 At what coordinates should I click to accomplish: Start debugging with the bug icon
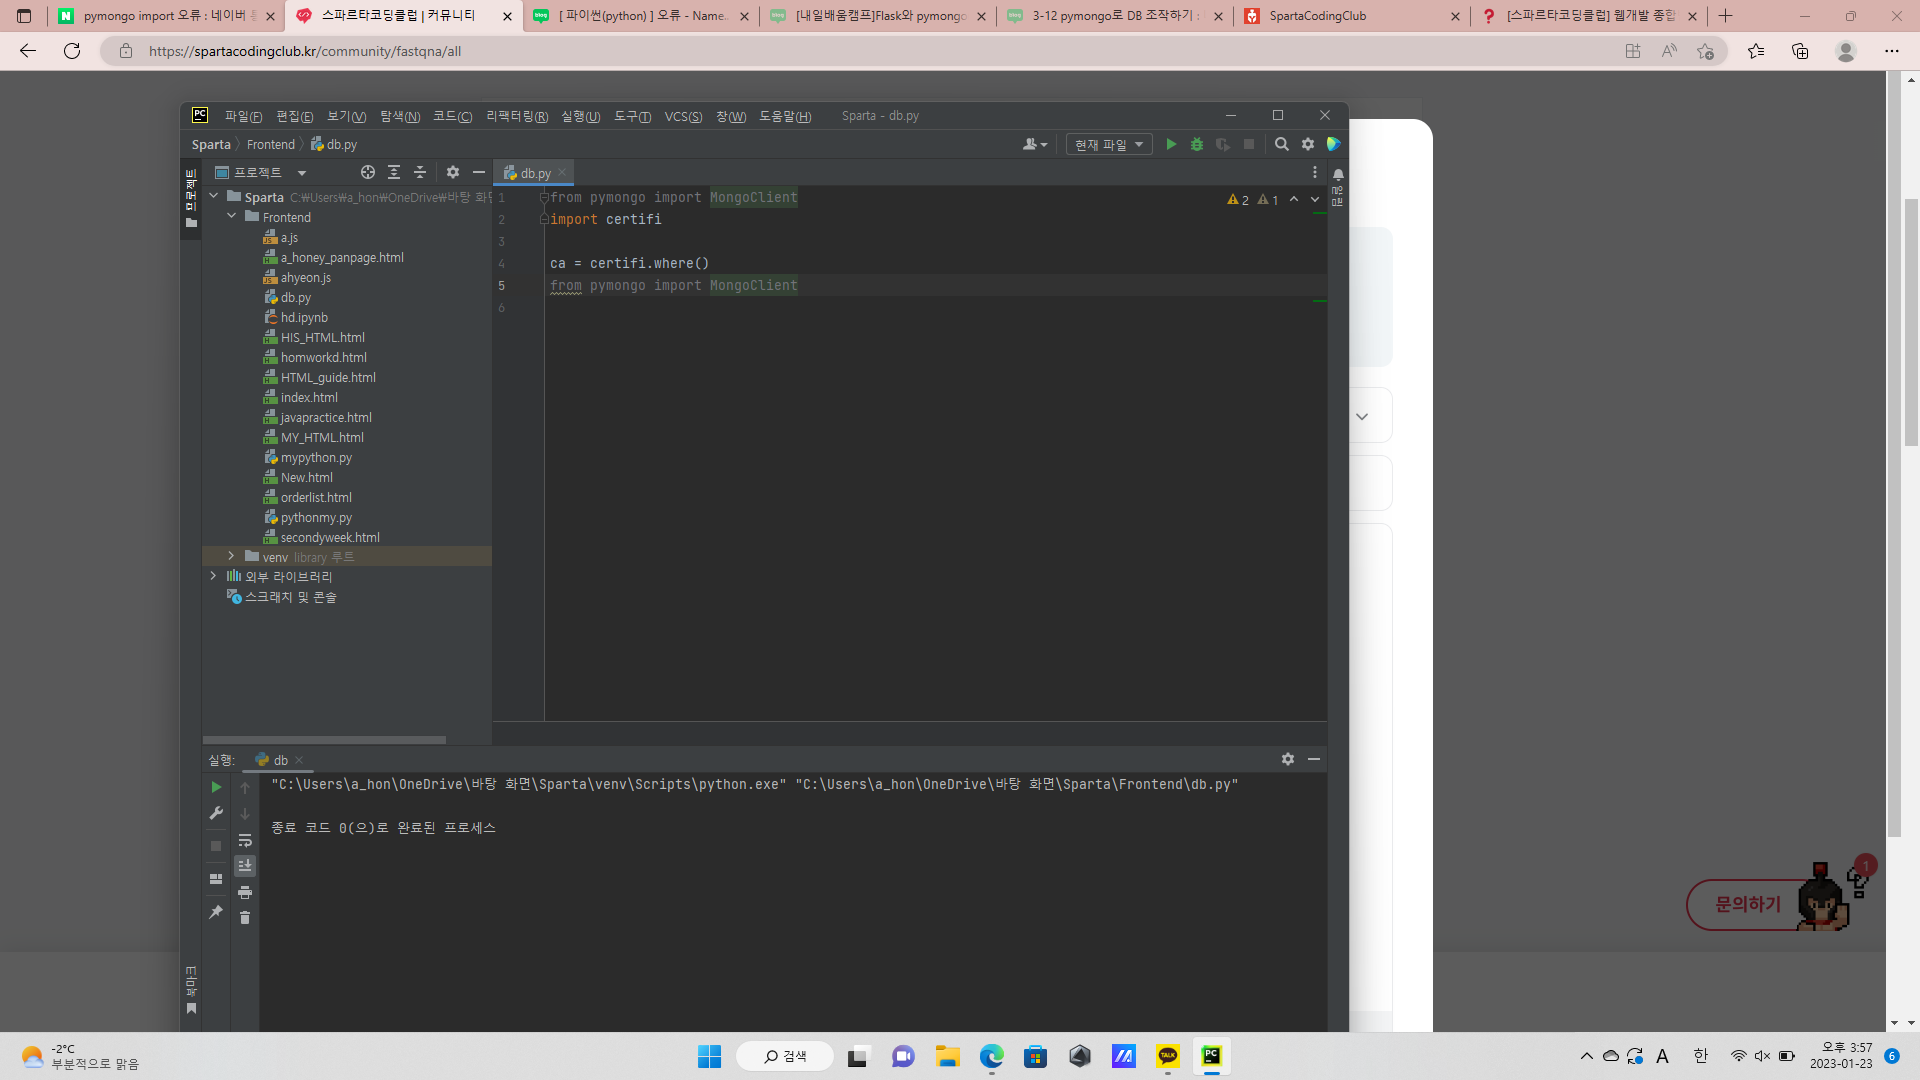point(1197,145)
